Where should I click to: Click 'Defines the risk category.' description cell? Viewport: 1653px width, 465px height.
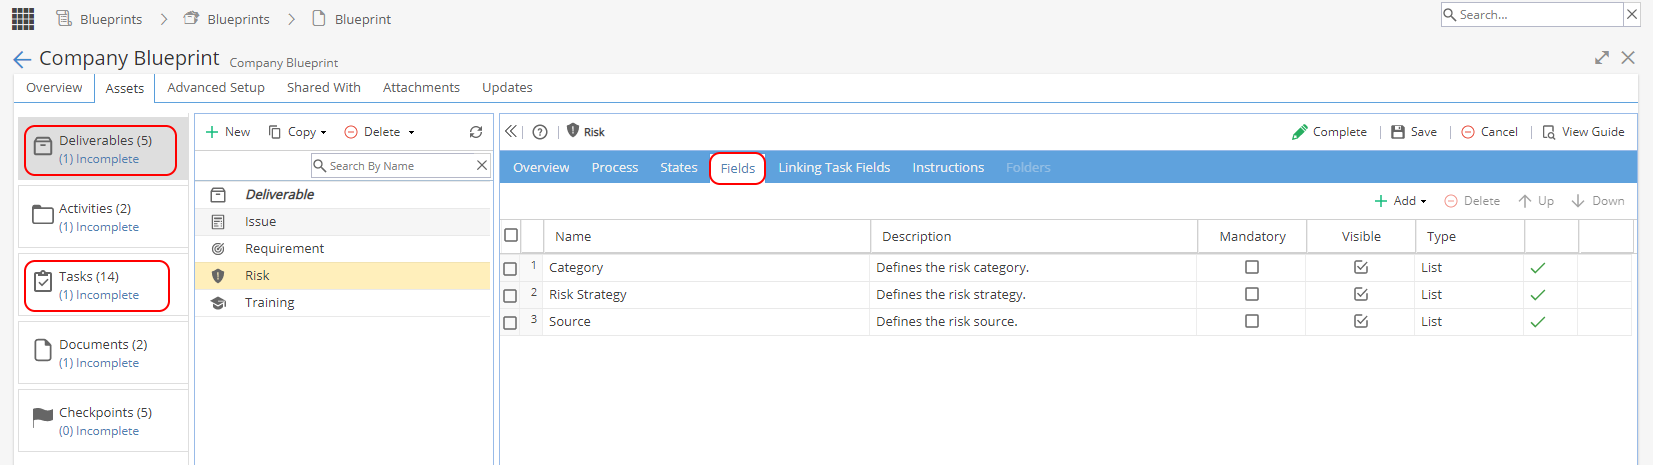pos(1033,267)
